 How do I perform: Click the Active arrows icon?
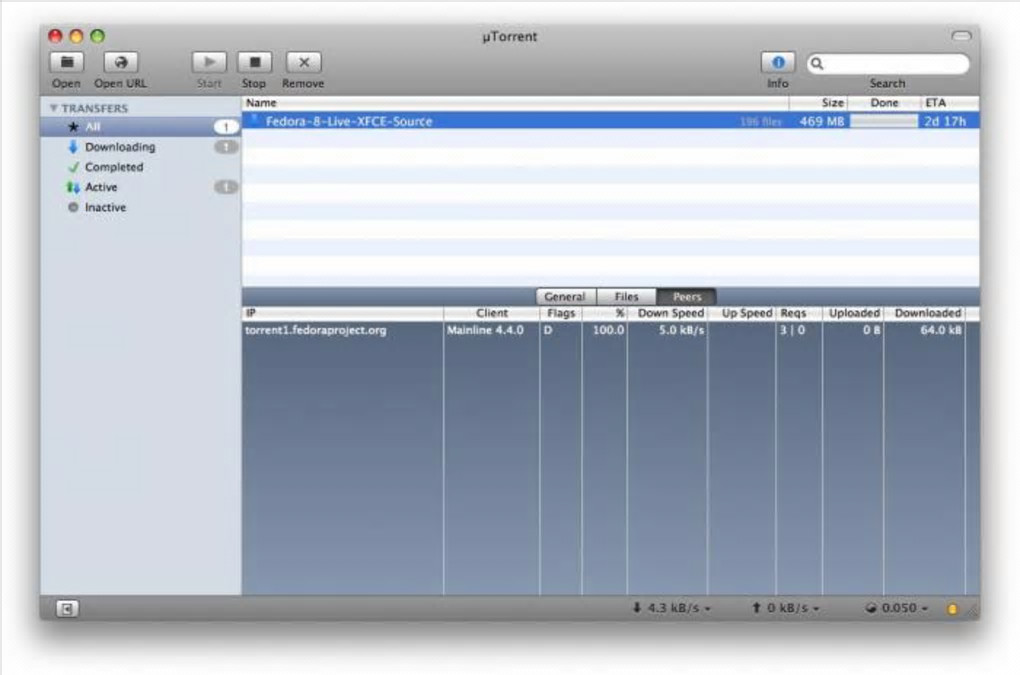73,187
